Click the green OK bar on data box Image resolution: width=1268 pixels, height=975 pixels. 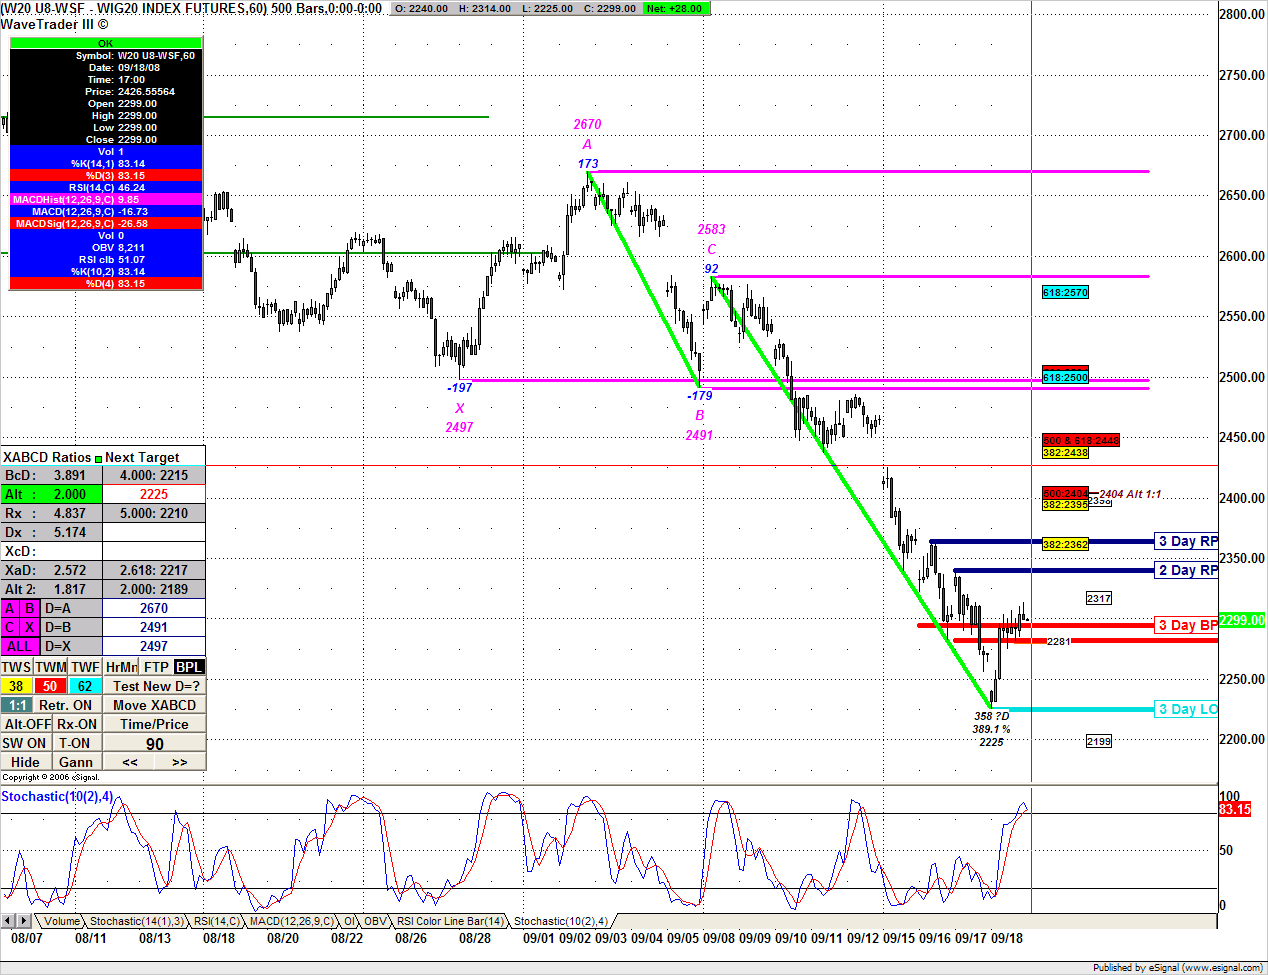pos(105,43)
